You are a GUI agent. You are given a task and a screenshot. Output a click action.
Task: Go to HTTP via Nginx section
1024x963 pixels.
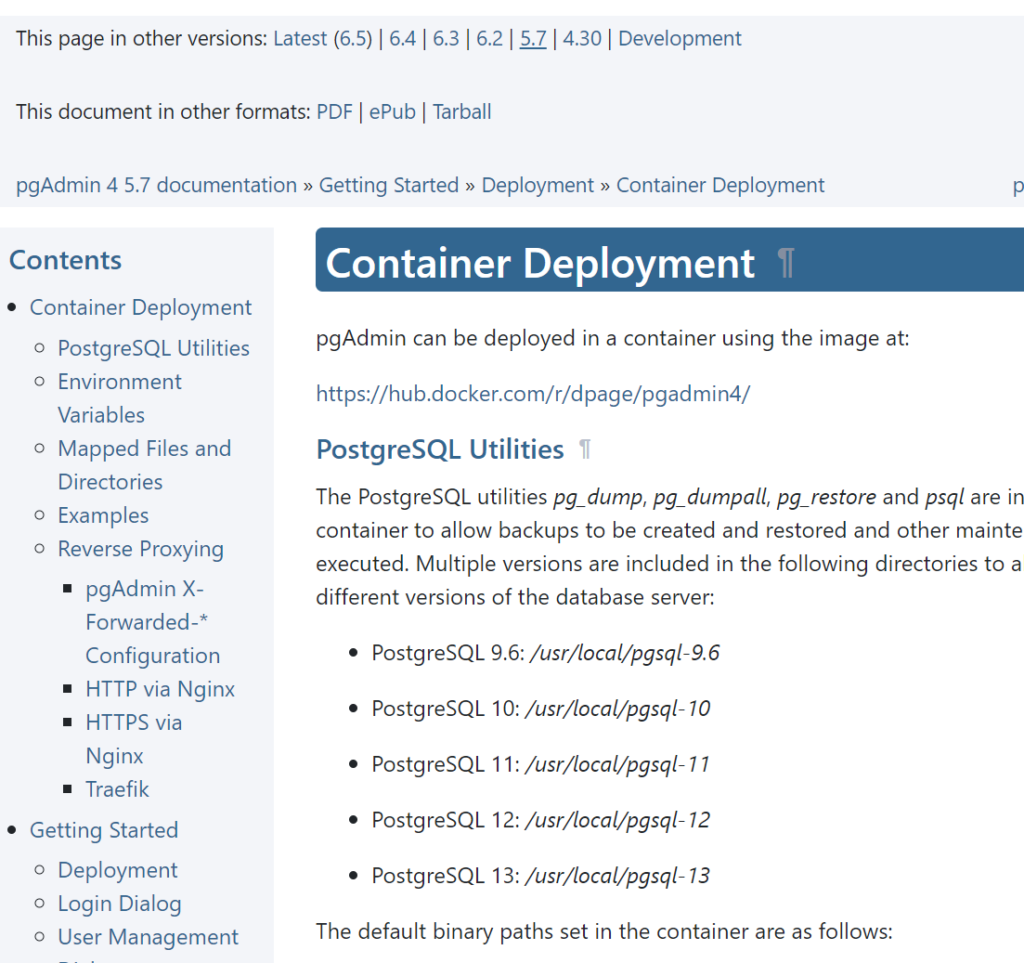pos(160,689)
